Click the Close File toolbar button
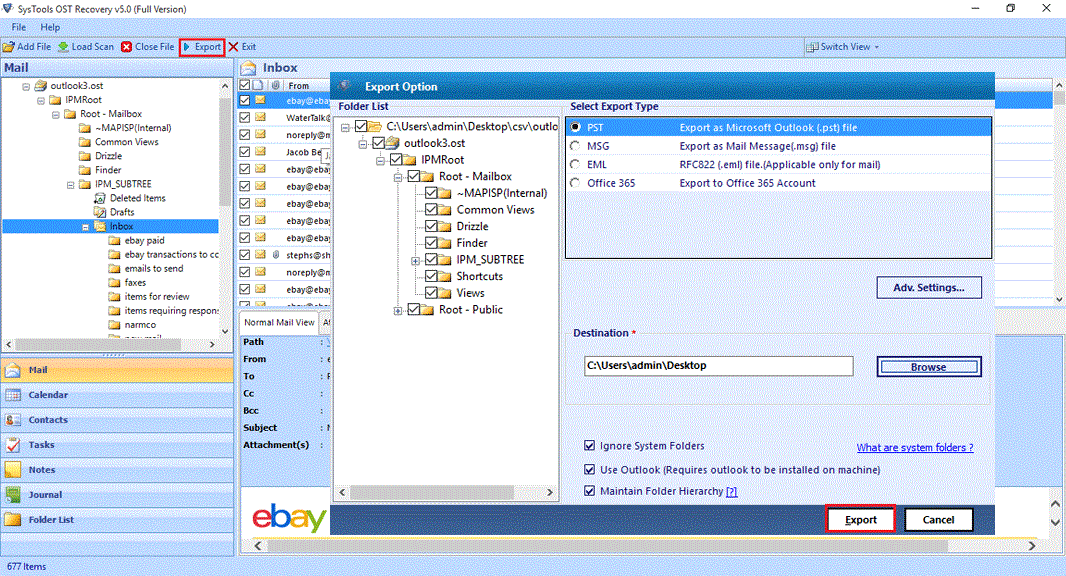The width and height of the screenshot is (1066, 576). tap(148, 47)
